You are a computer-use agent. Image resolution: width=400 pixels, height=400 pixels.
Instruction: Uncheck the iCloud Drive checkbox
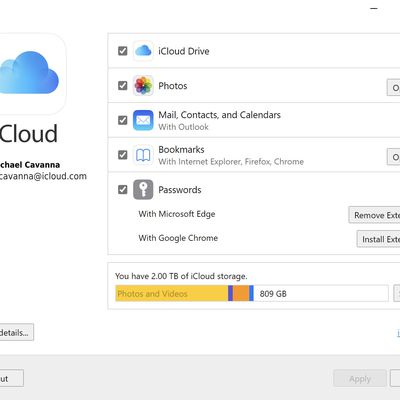point(123,51)
